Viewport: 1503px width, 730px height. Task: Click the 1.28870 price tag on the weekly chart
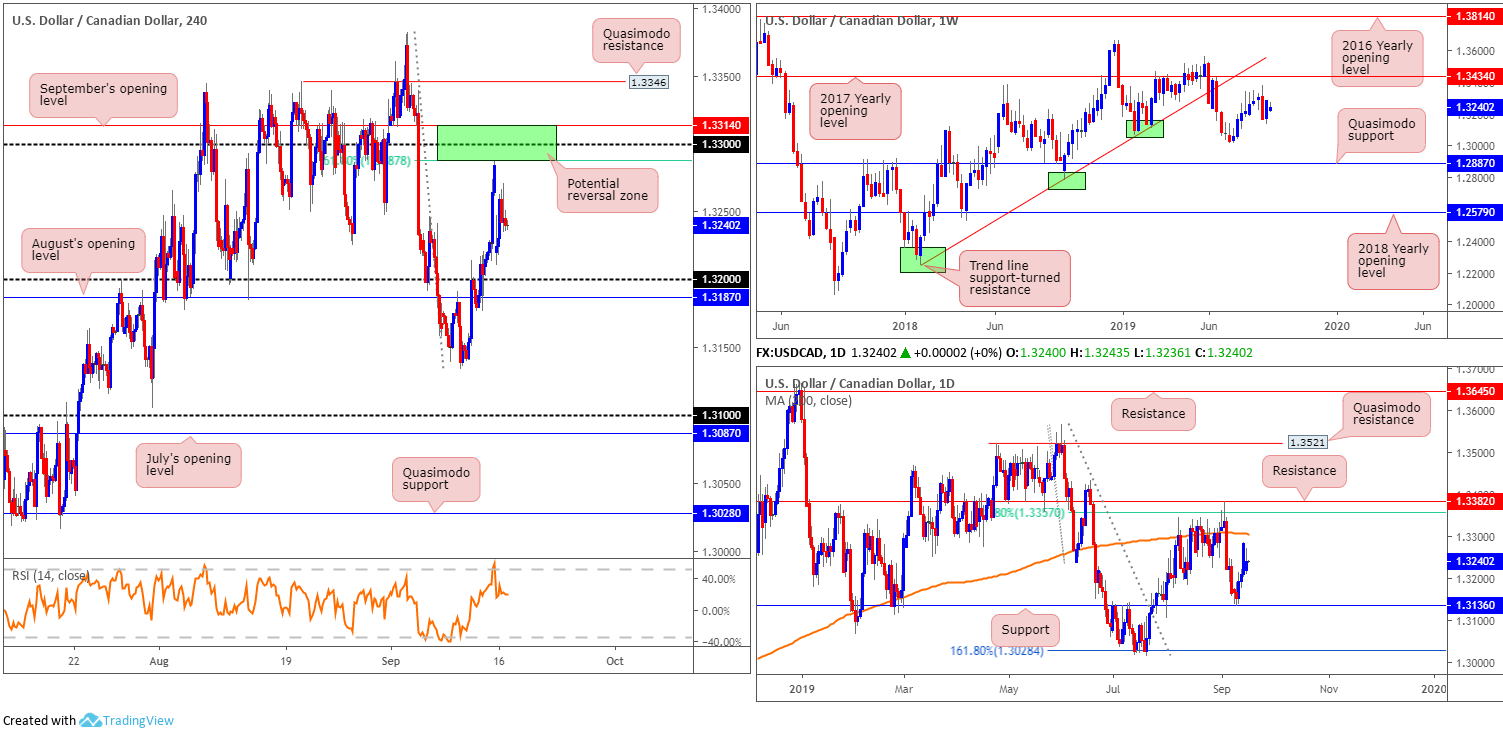pos(1475,162)
